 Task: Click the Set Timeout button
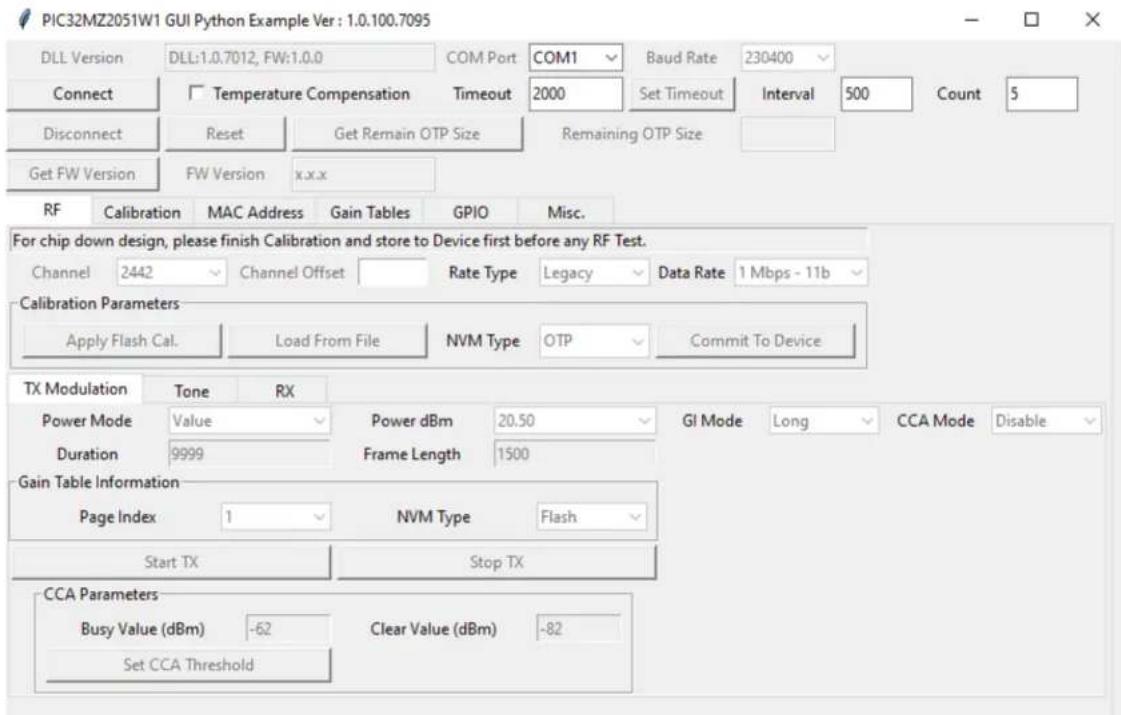(681, 94)
